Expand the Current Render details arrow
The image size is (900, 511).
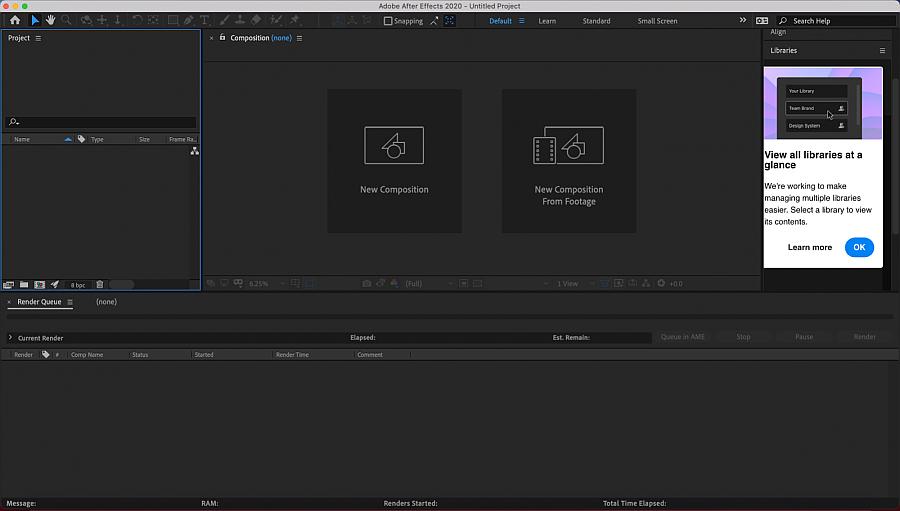(x=10, y=338)
